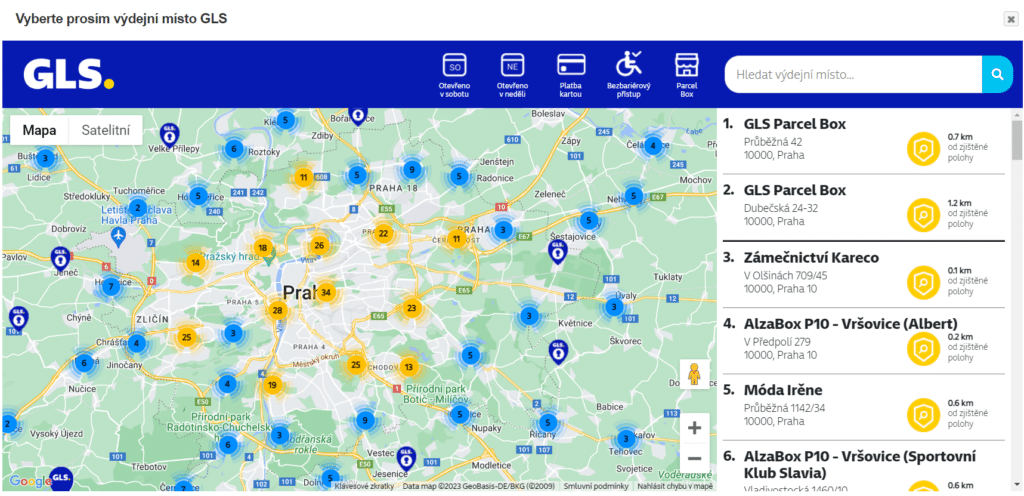This screenshot has width=1024, height=496.
Task: Click the results list scrollbar thumb
Action: pyautogui.click(x=1017, y=140)
